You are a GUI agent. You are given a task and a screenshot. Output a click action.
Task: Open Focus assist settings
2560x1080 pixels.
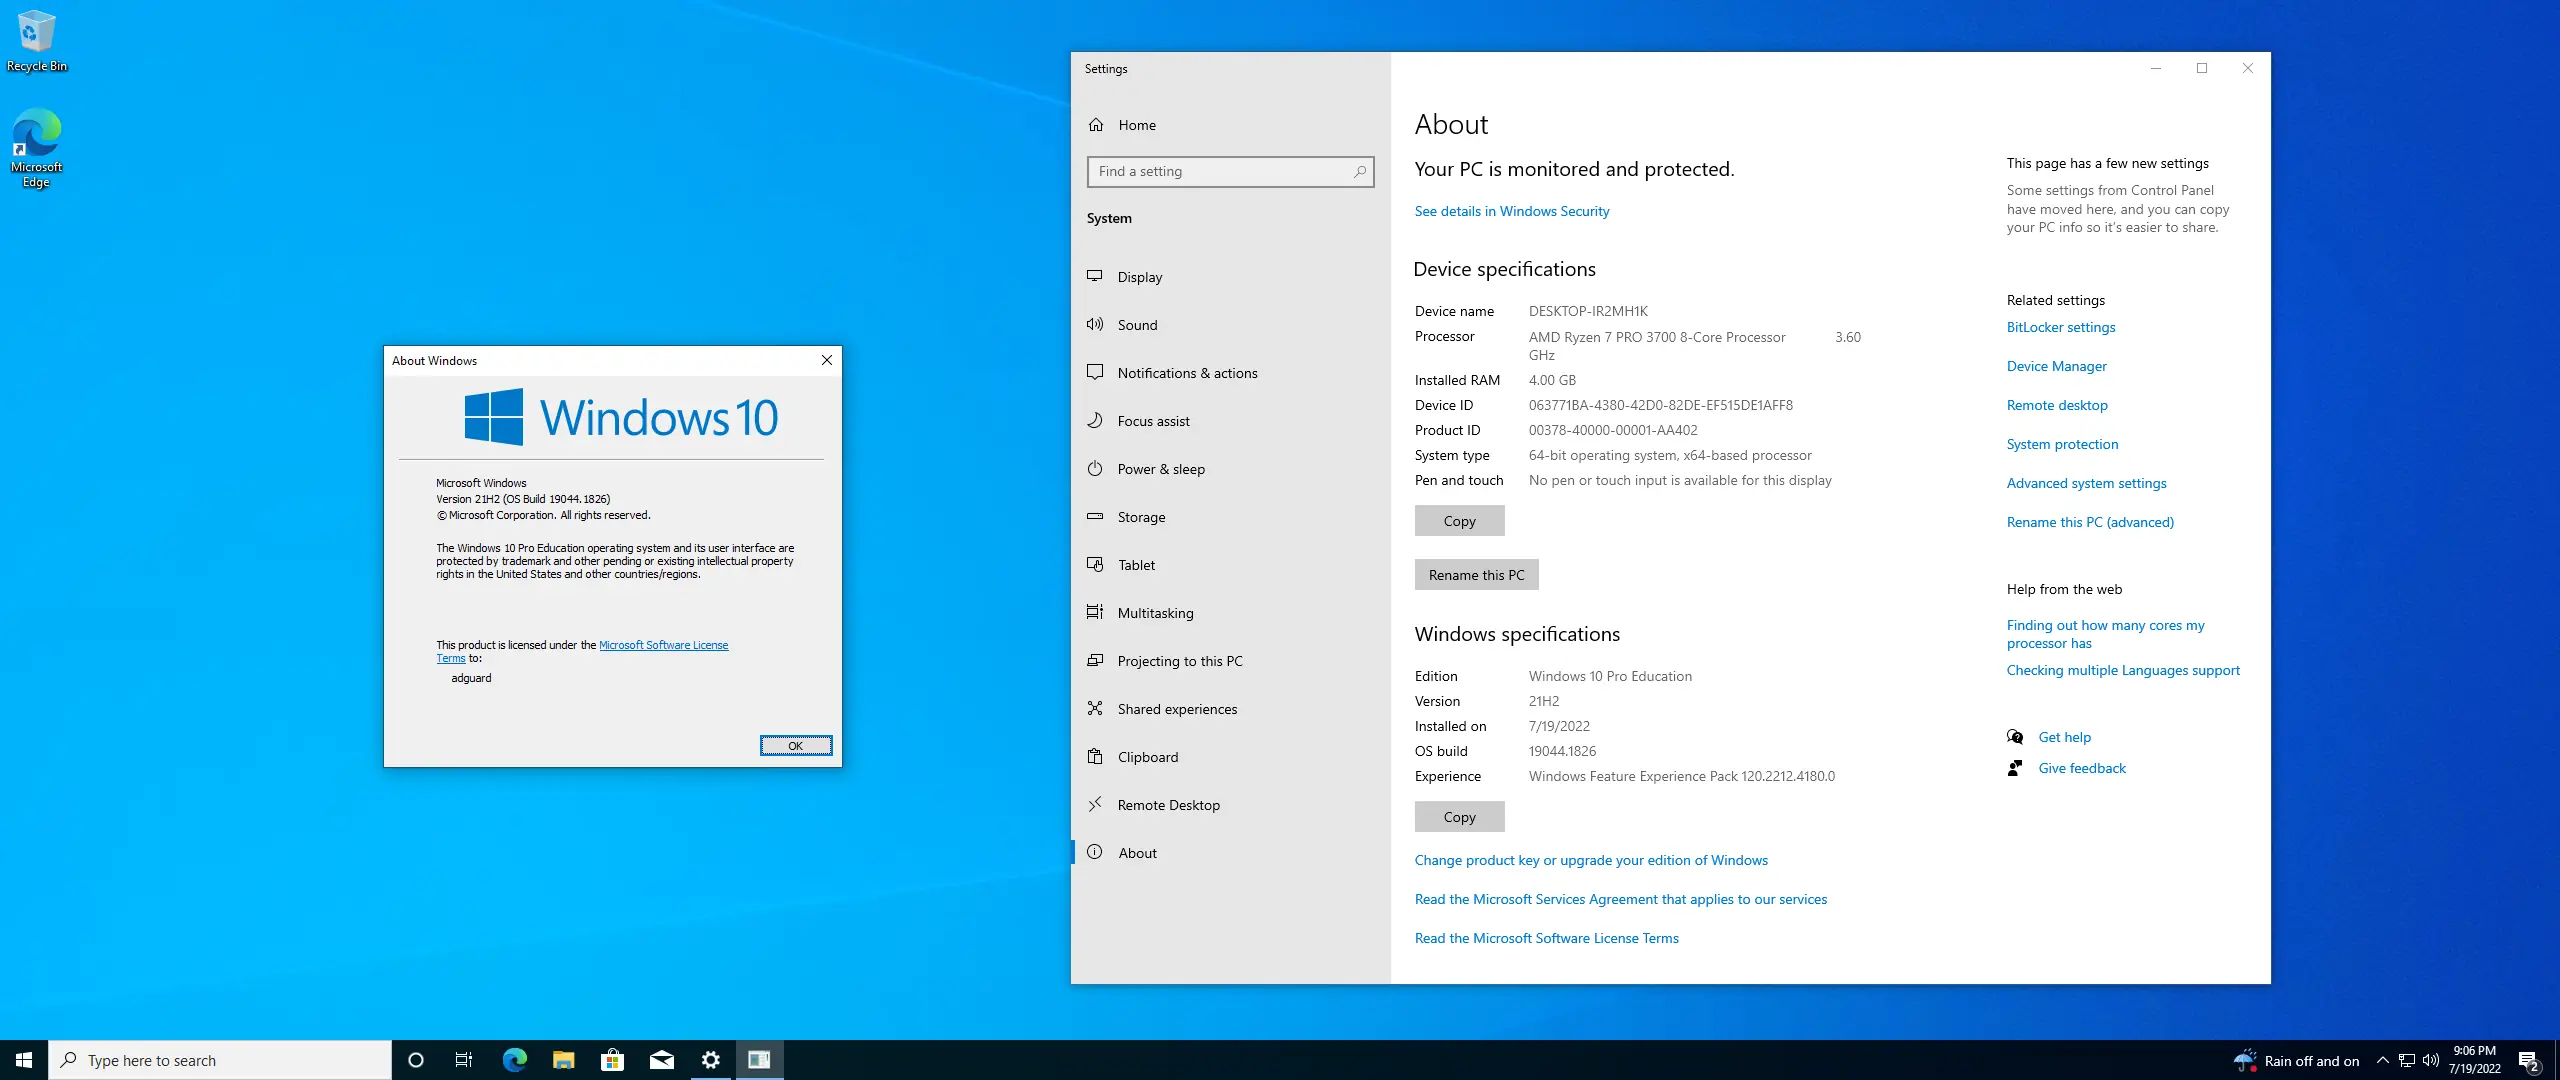pos(1152,420)
